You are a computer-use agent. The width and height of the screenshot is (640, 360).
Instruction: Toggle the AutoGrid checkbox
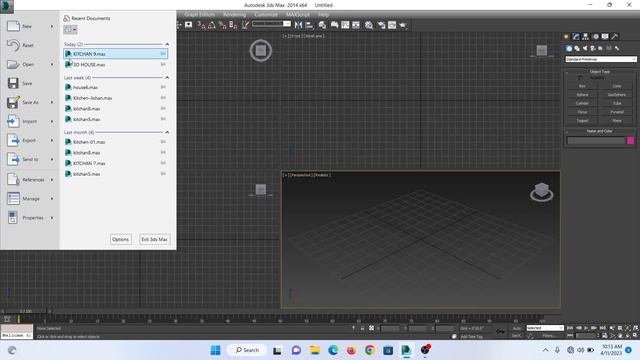(x=580, y=78)
